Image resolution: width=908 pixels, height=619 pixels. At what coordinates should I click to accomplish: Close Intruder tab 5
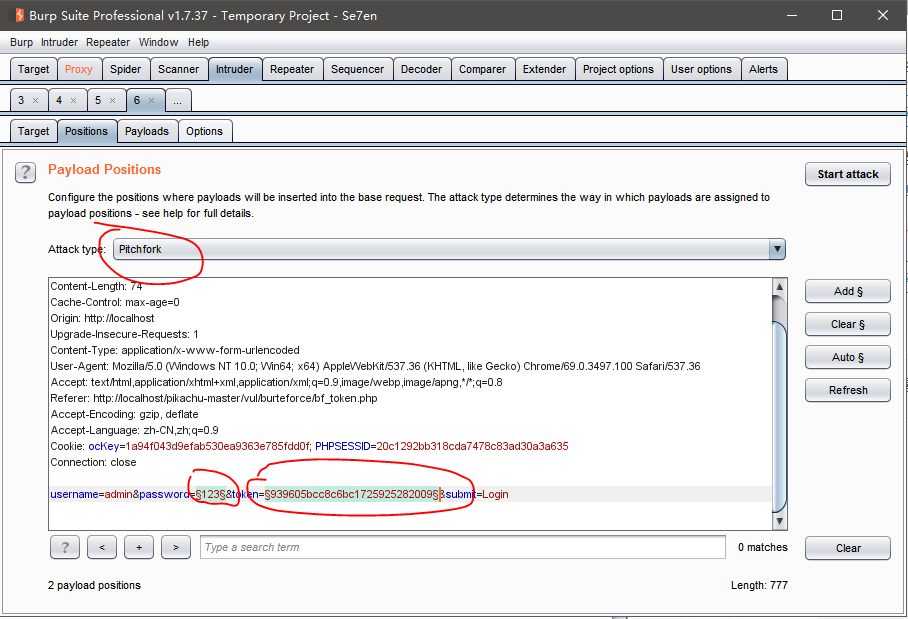112,101
